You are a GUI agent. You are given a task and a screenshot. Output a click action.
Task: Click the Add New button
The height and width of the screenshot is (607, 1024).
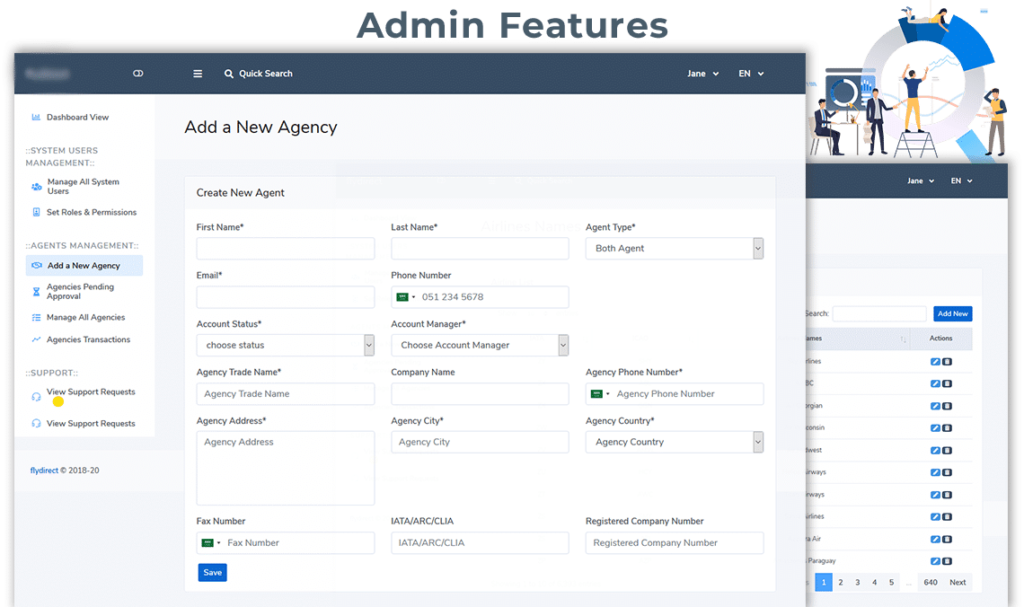(952, 314)
